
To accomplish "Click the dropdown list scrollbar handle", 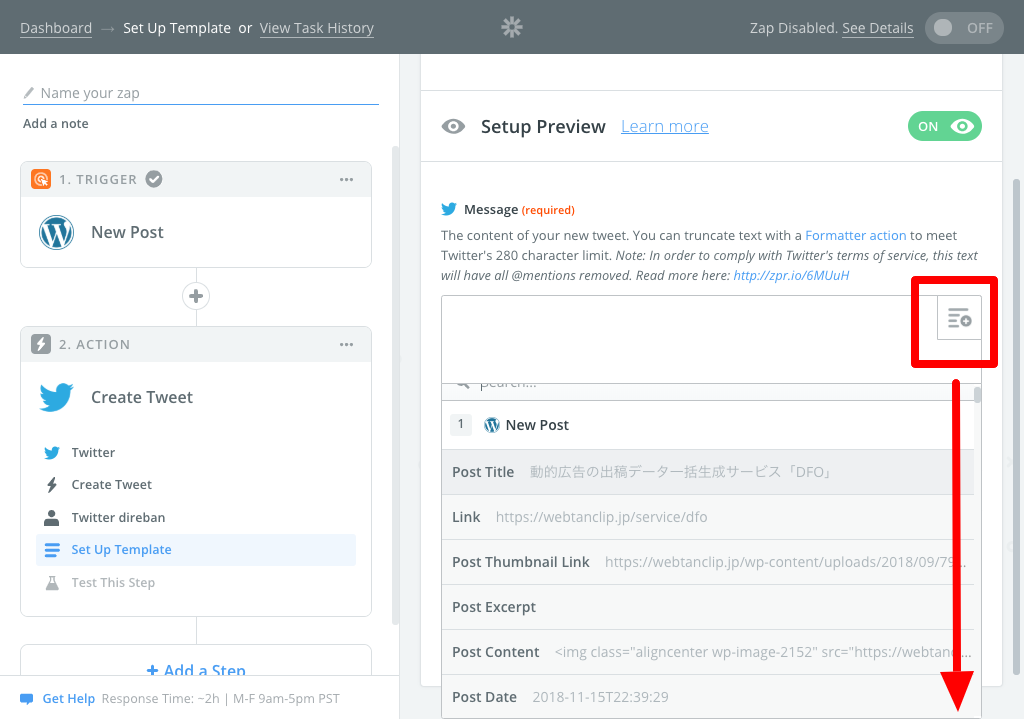I will coord(977,395).
